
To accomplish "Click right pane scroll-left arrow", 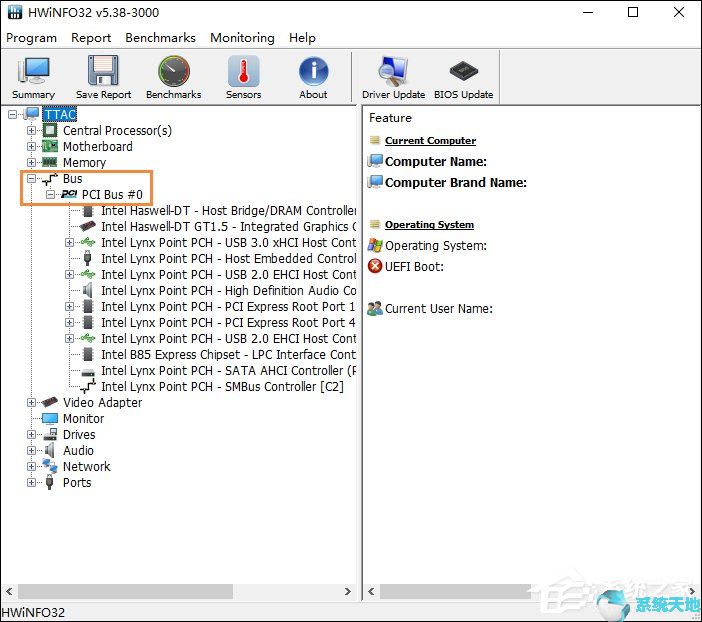I will 371,591.
